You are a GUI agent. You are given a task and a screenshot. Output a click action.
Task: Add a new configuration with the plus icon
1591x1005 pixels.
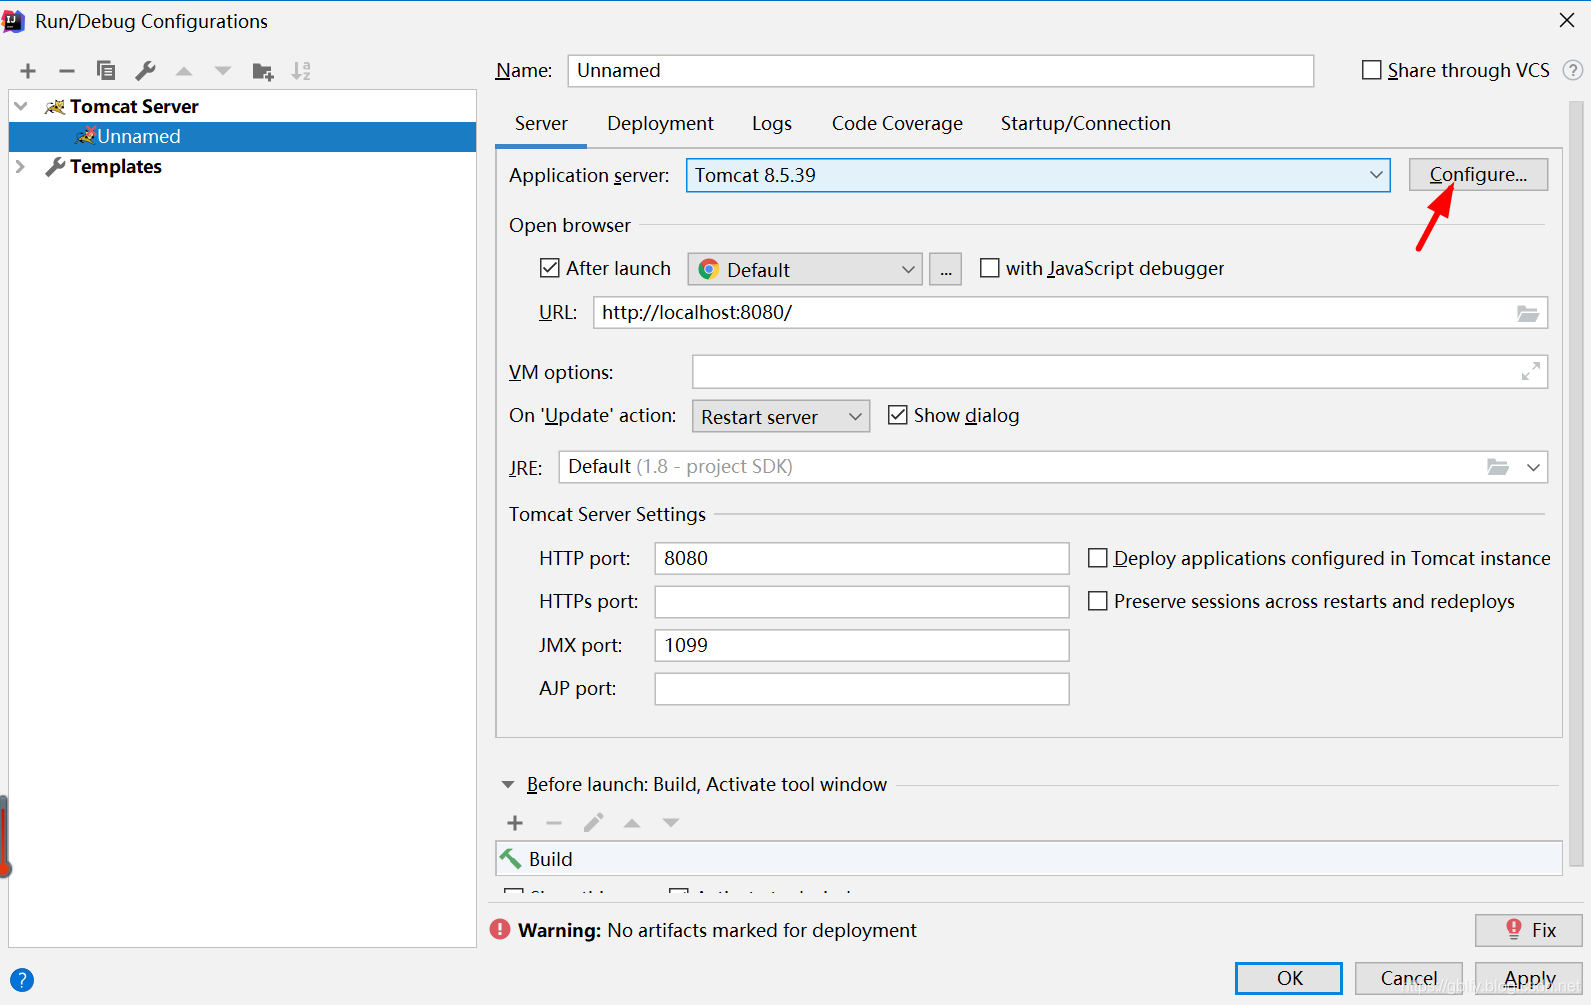point(28,71)
